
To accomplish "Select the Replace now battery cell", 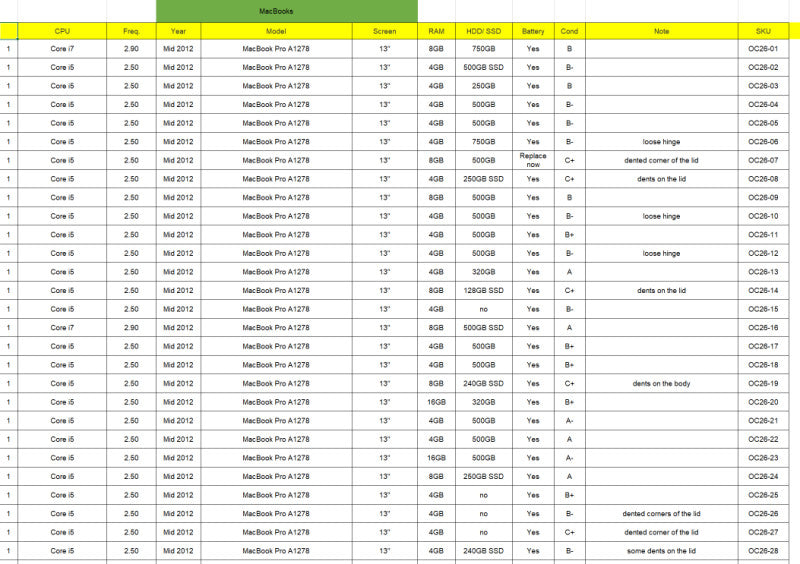I will point(533,160).
